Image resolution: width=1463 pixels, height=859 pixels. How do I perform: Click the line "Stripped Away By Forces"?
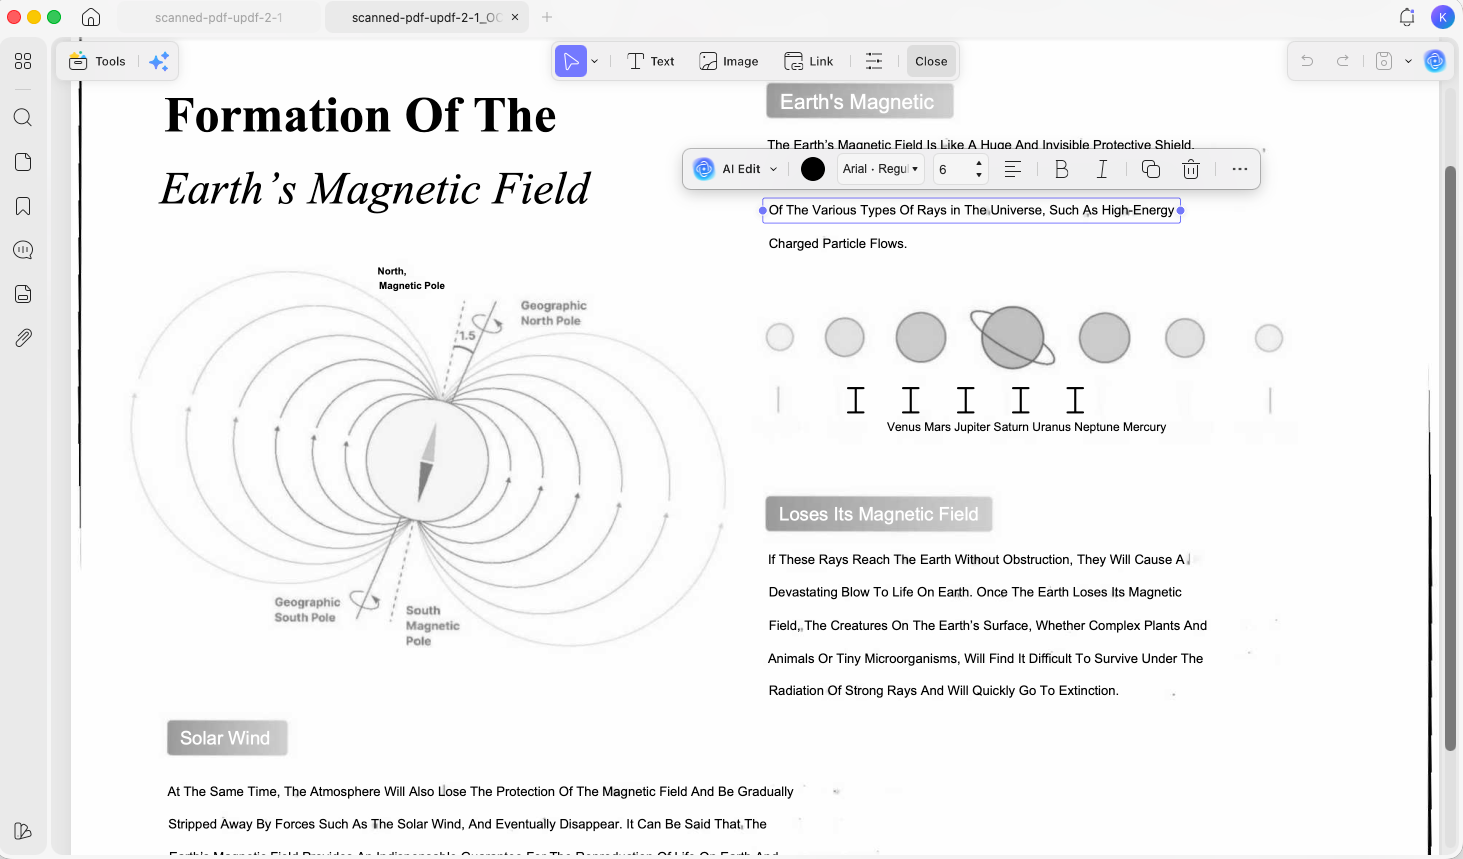(468, 825)
